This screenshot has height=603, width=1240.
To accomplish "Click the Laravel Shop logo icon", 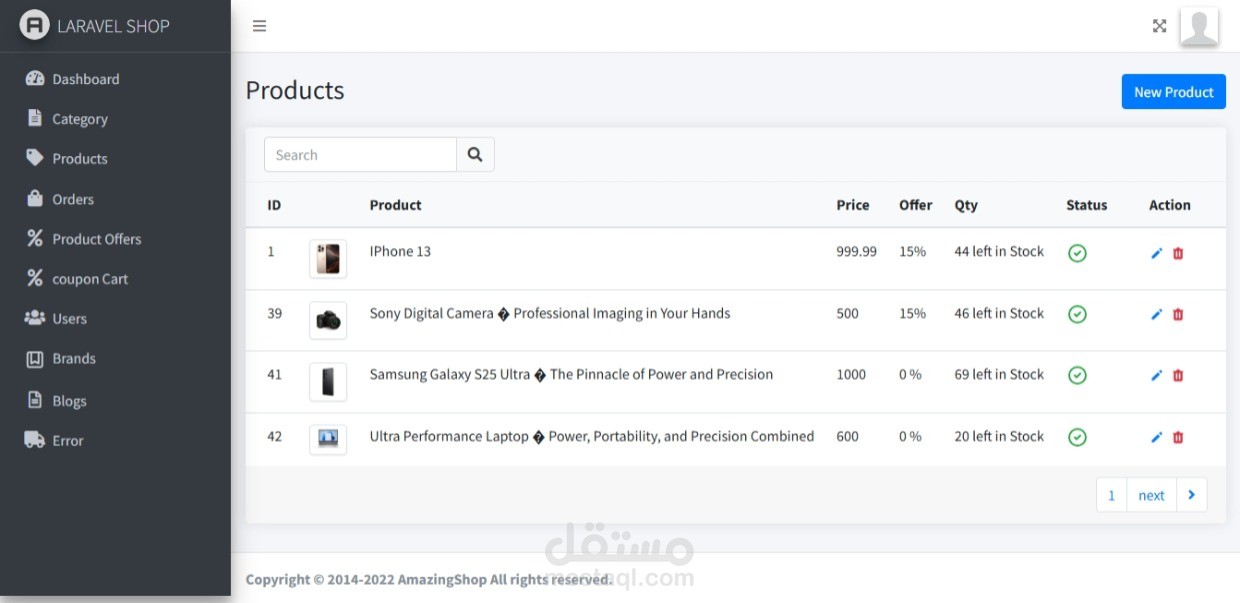I will [34, 26].
